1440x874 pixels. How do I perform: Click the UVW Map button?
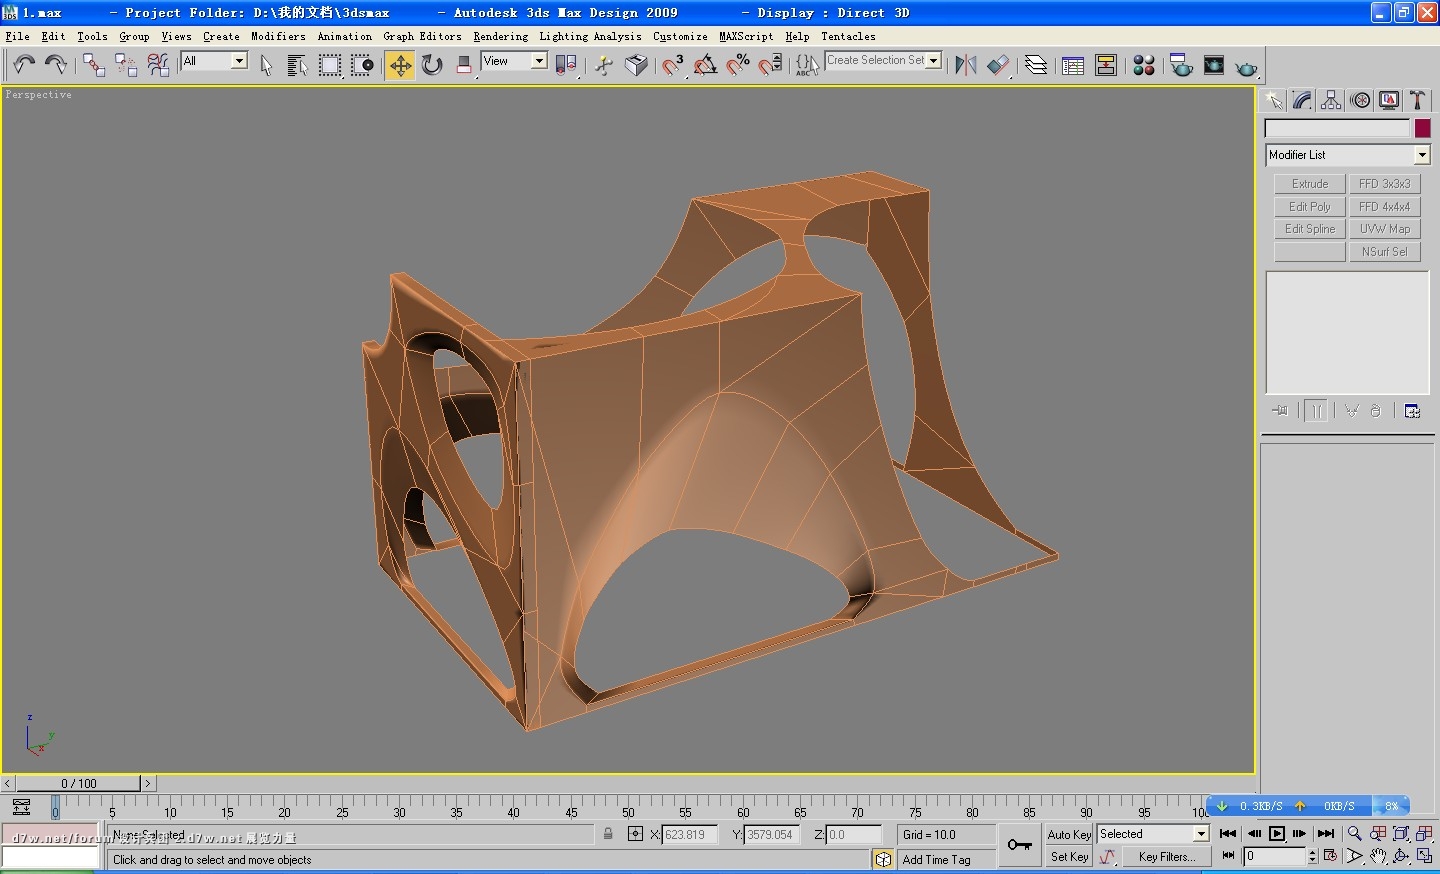coord(1385,229)
